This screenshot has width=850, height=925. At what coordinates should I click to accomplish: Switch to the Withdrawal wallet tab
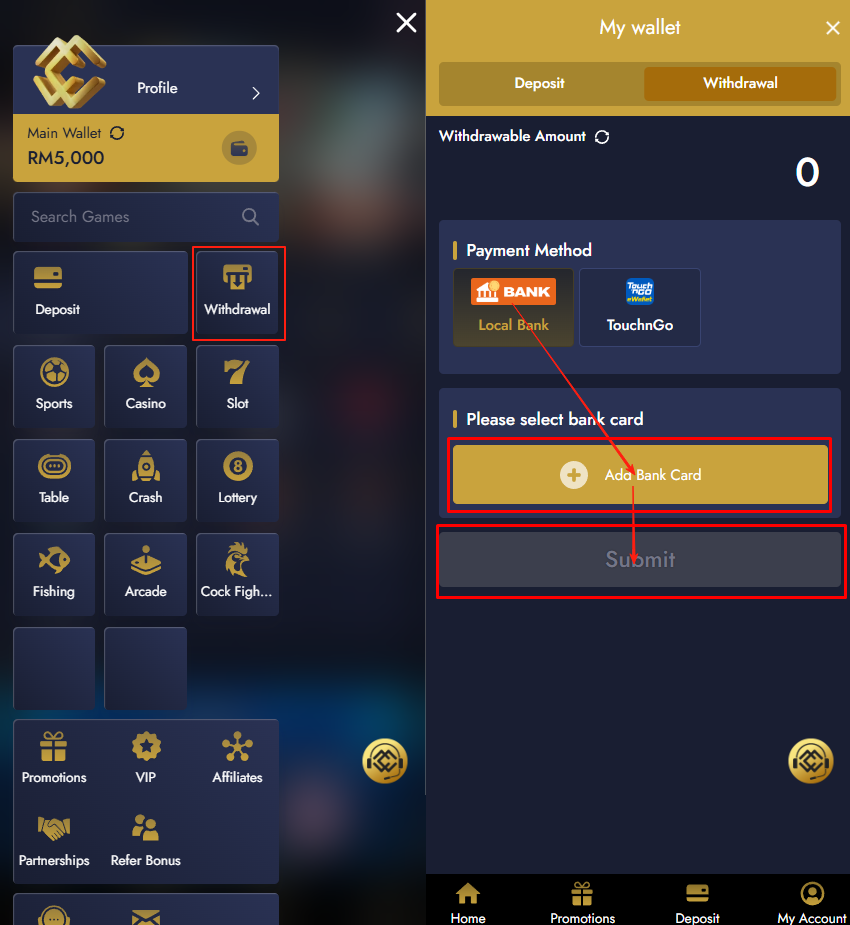point(740,83)
